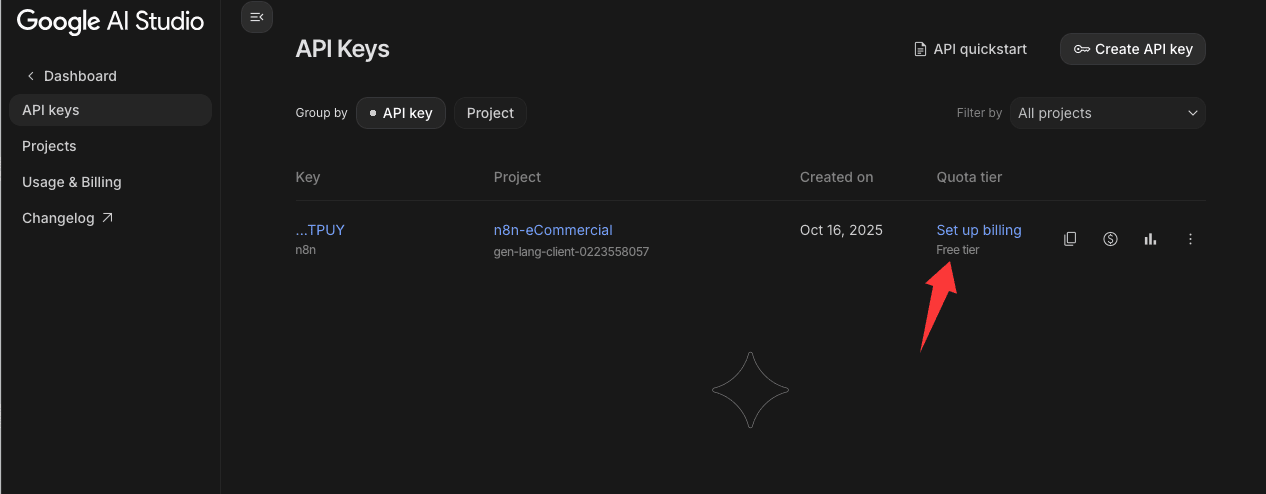The height and width of the screenshot is (494, 1266).
Task: Click the back arrow beside Dashboard
Action: point(30,76)
